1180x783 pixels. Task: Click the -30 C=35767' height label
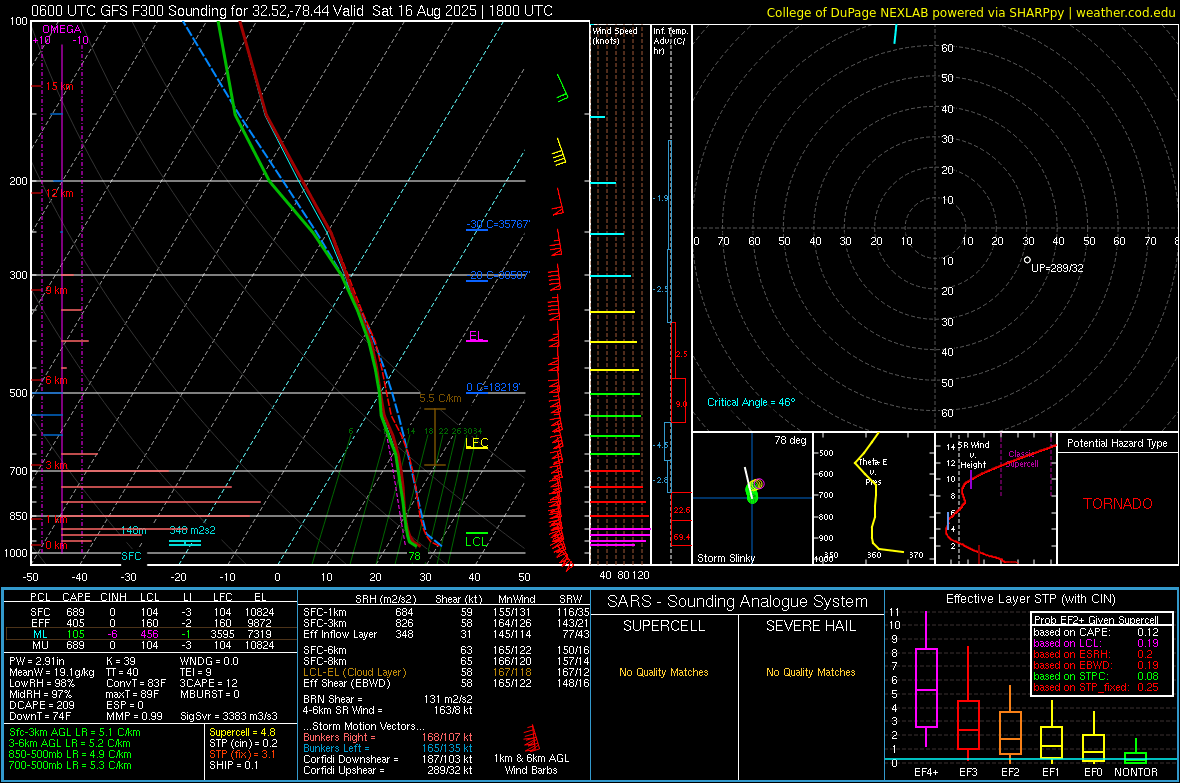click(x=498, y=224)
